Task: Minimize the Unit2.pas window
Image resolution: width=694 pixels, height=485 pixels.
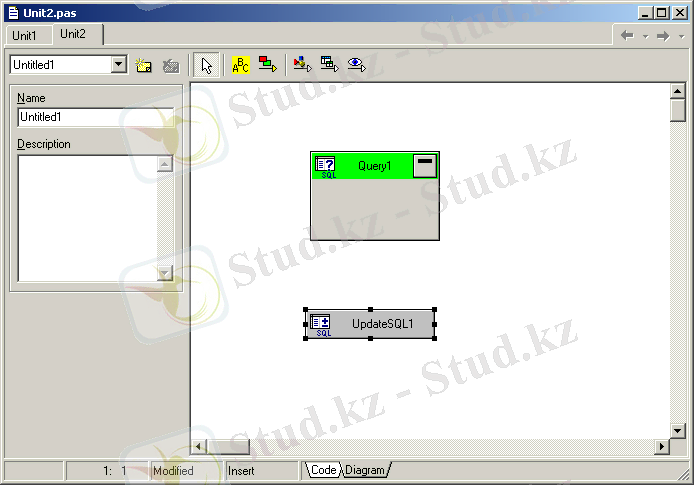Action: point(645,13)
